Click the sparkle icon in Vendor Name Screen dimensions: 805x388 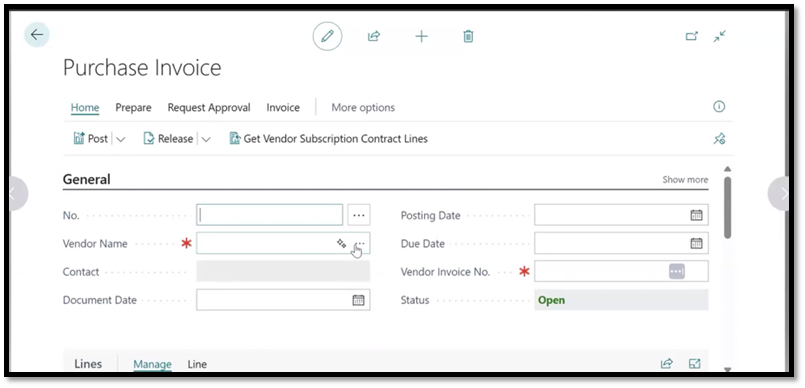click(x=341, y=243)
